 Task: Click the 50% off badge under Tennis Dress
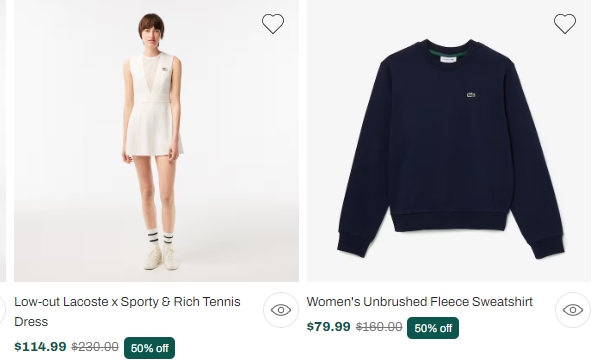coord(150,348)
